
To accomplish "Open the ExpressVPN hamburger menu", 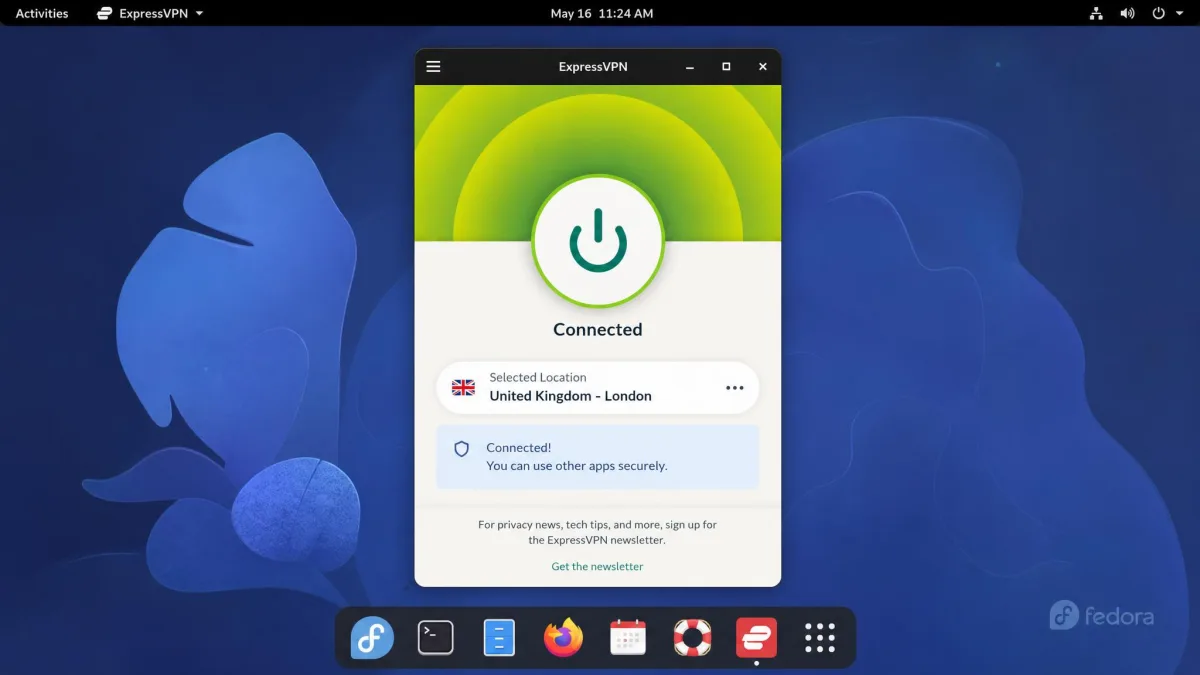I will pos(433,67).
